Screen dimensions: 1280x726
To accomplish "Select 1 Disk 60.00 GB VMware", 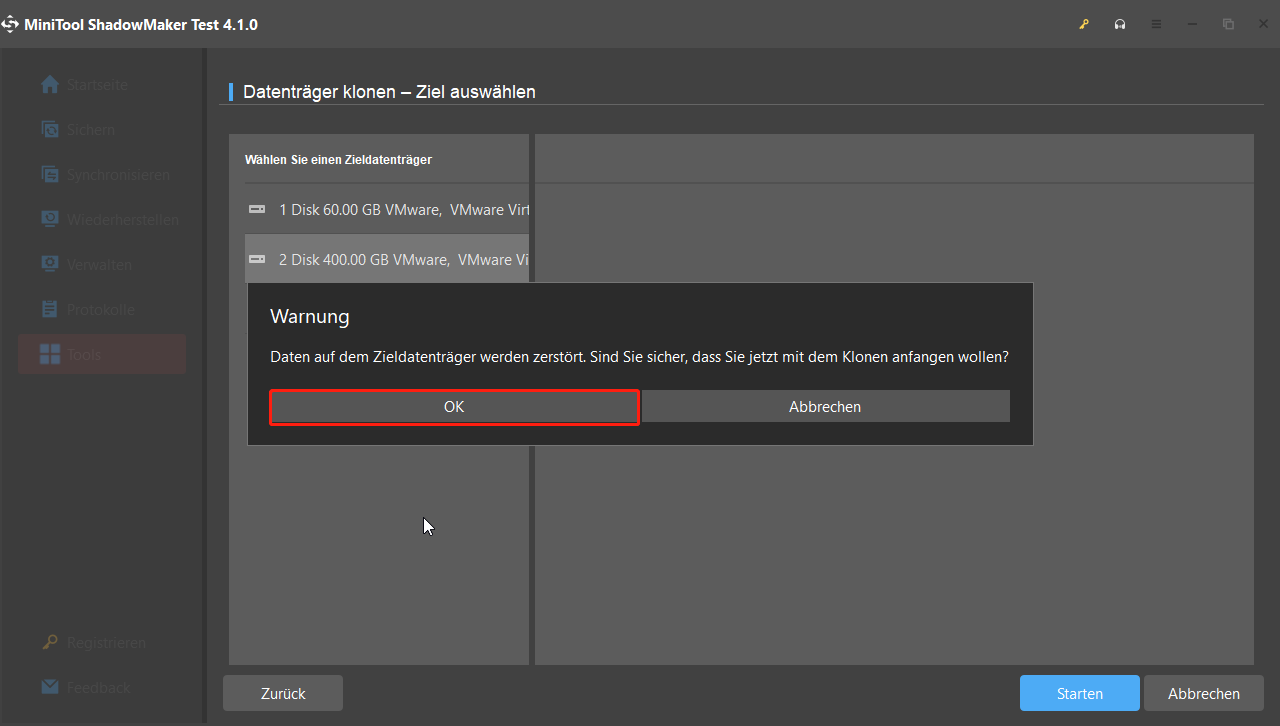I will tap(386, 210).
